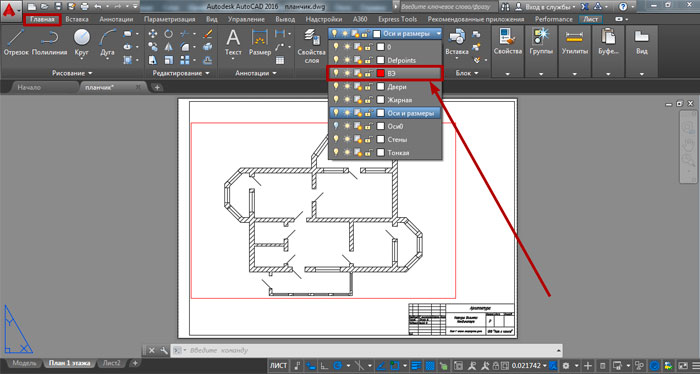
Task: Expand the Рисование panel arrow
Action: [90, 73]
